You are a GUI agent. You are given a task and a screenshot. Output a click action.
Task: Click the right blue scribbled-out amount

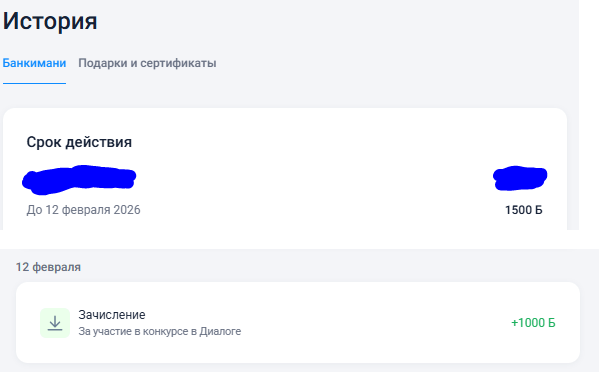click(x=520, y=178)
